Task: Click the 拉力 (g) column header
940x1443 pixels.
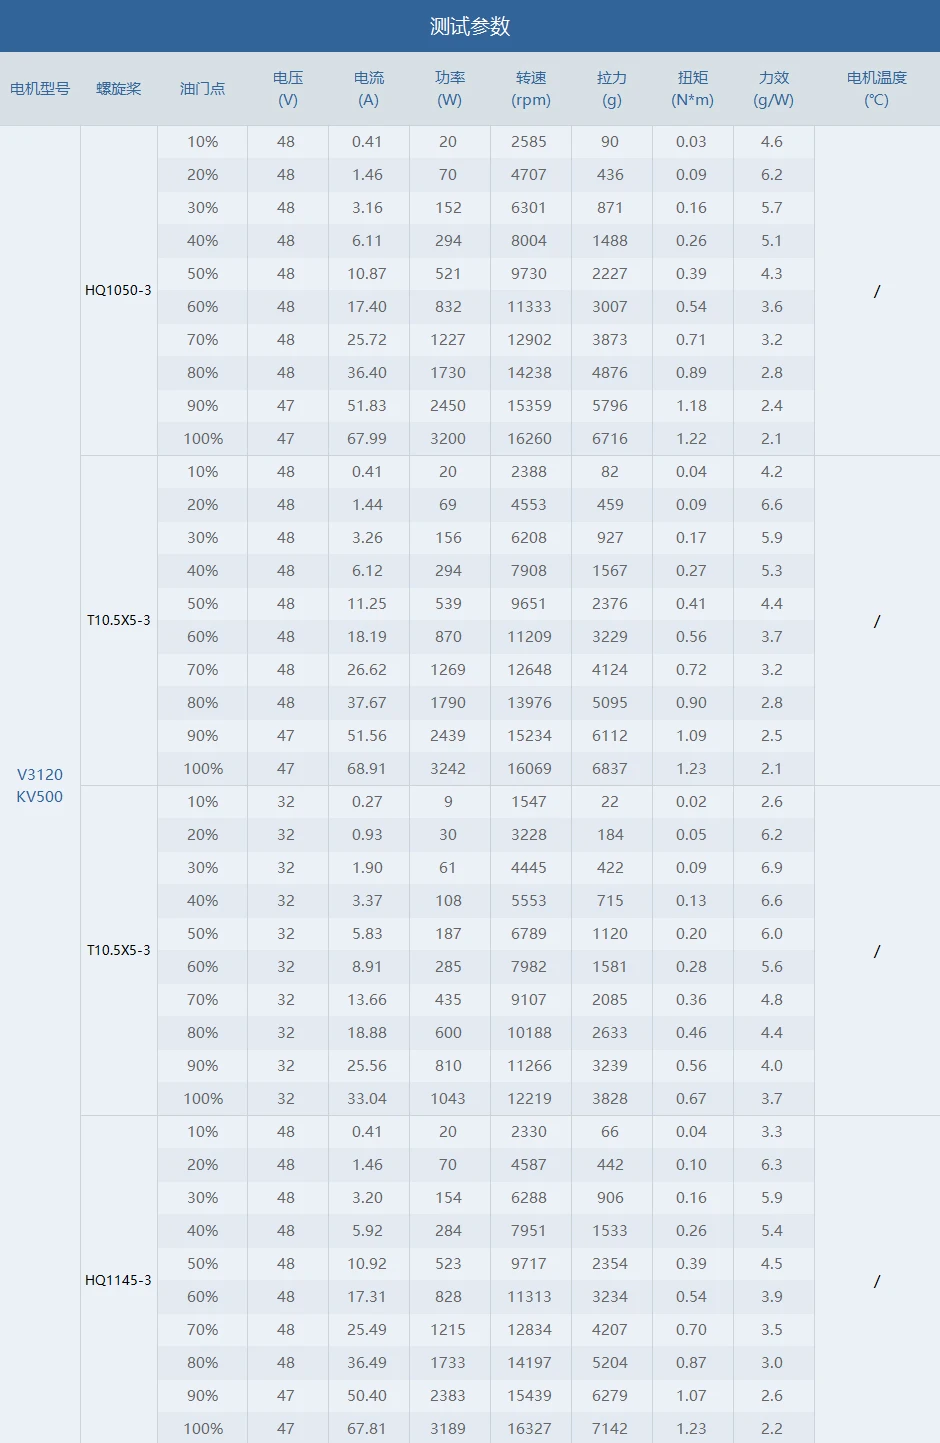Action: point(612,89)
